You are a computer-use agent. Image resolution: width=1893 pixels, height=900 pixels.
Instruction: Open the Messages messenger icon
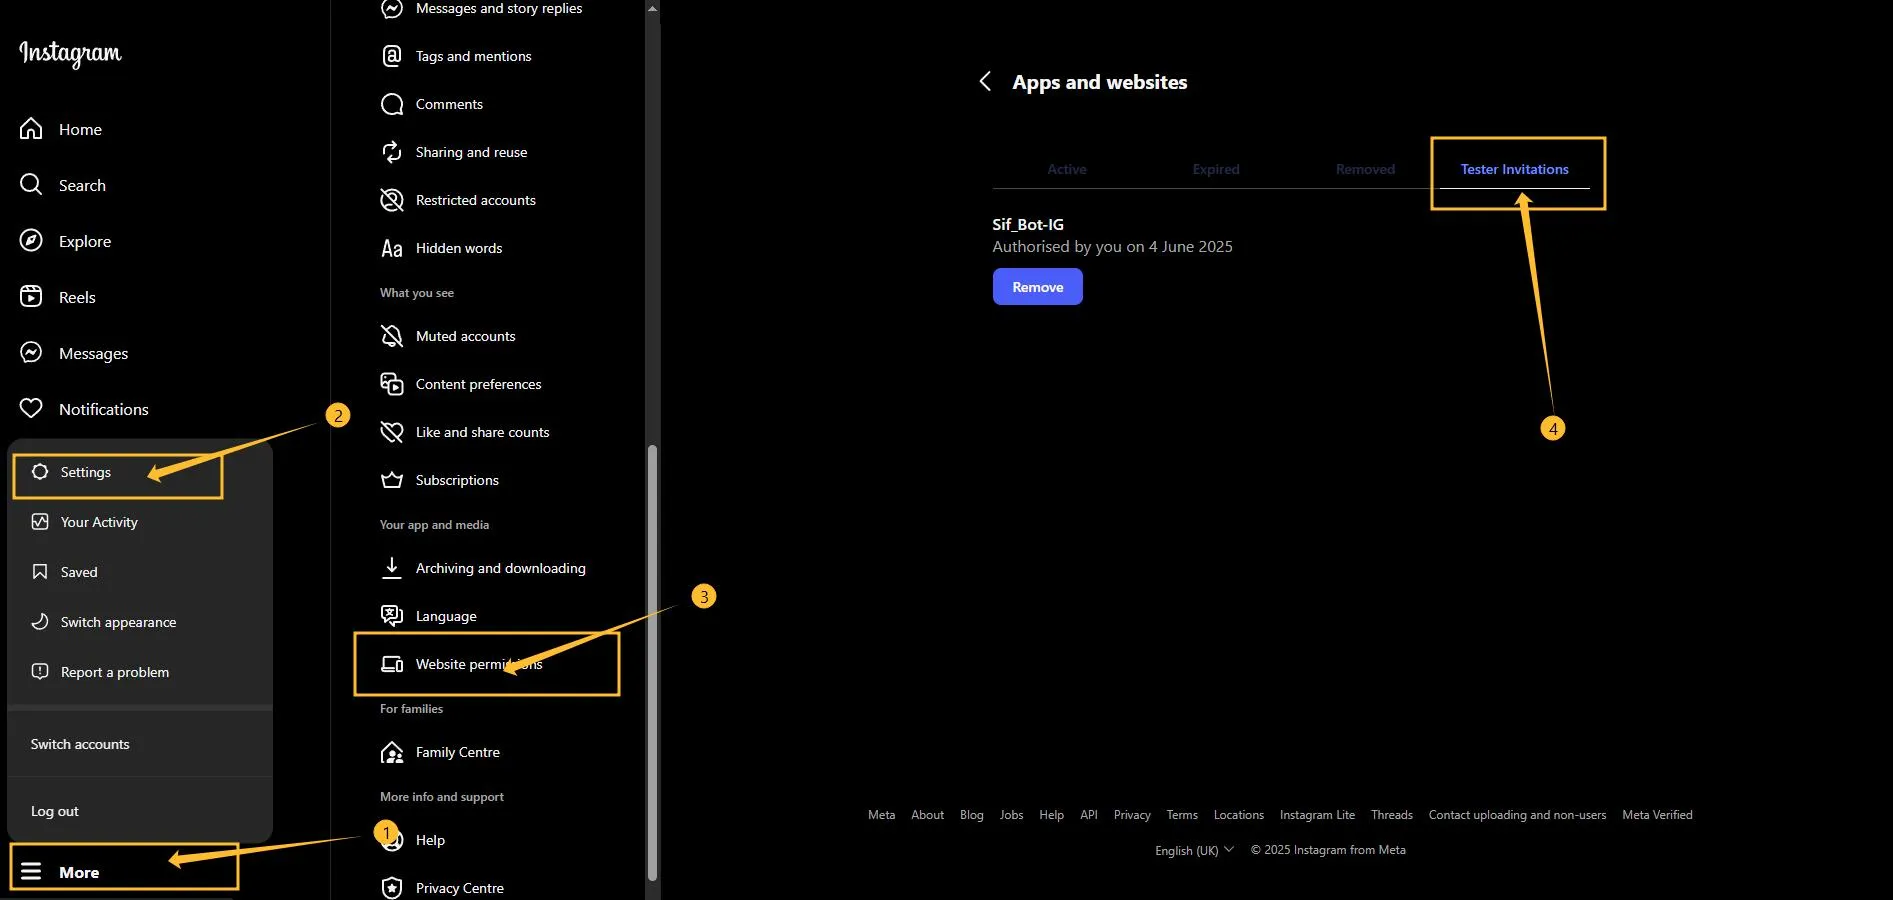coord(31,353)
